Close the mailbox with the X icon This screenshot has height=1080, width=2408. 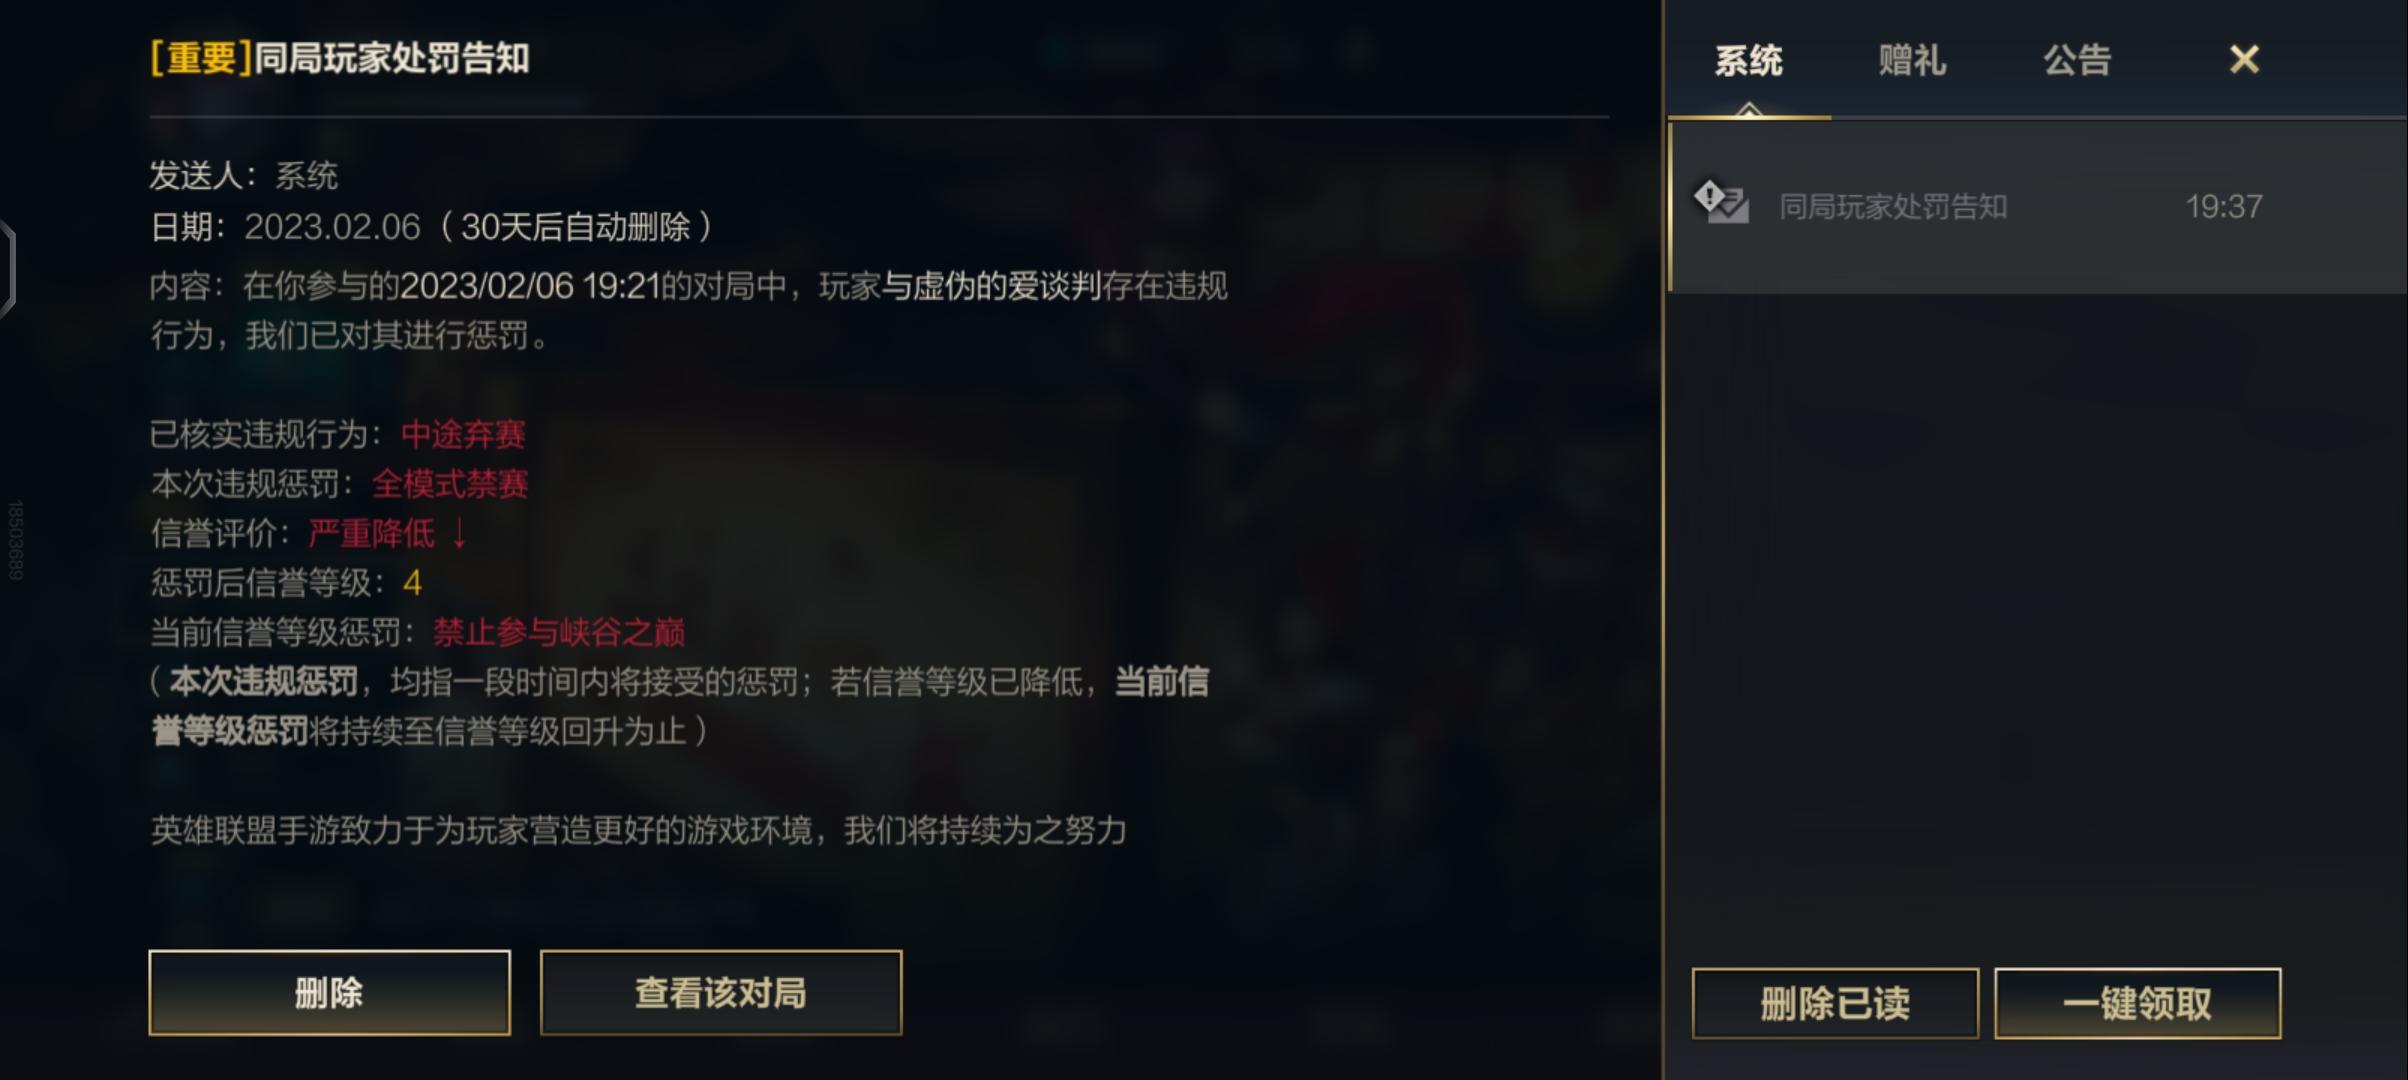tap(2244, 59)
